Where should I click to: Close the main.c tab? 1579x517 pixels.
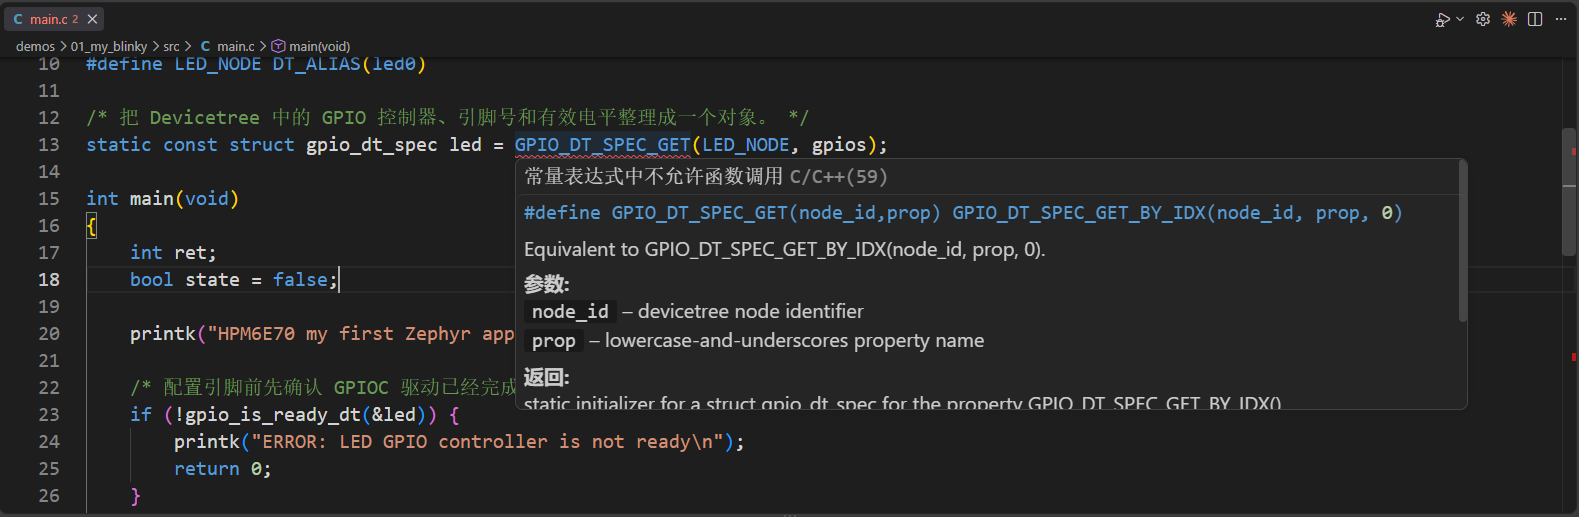(x=92, y=19)
